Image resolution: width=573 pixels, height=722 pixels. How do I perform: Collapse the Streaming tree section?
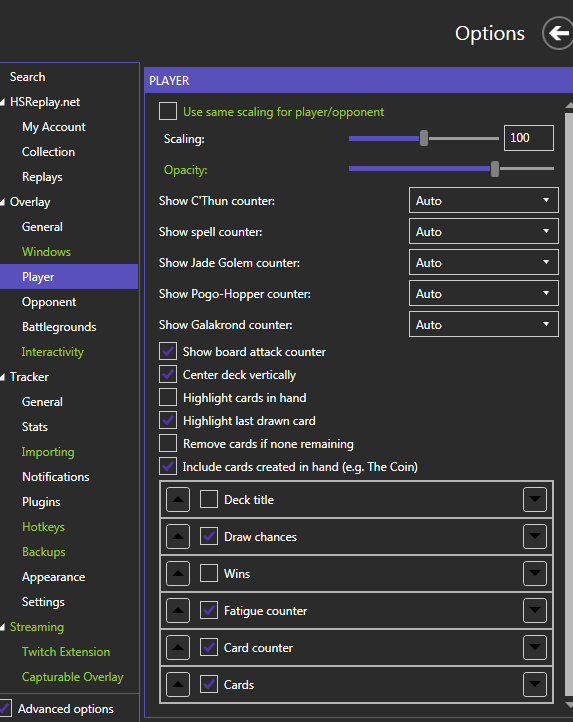pos(3,627)
